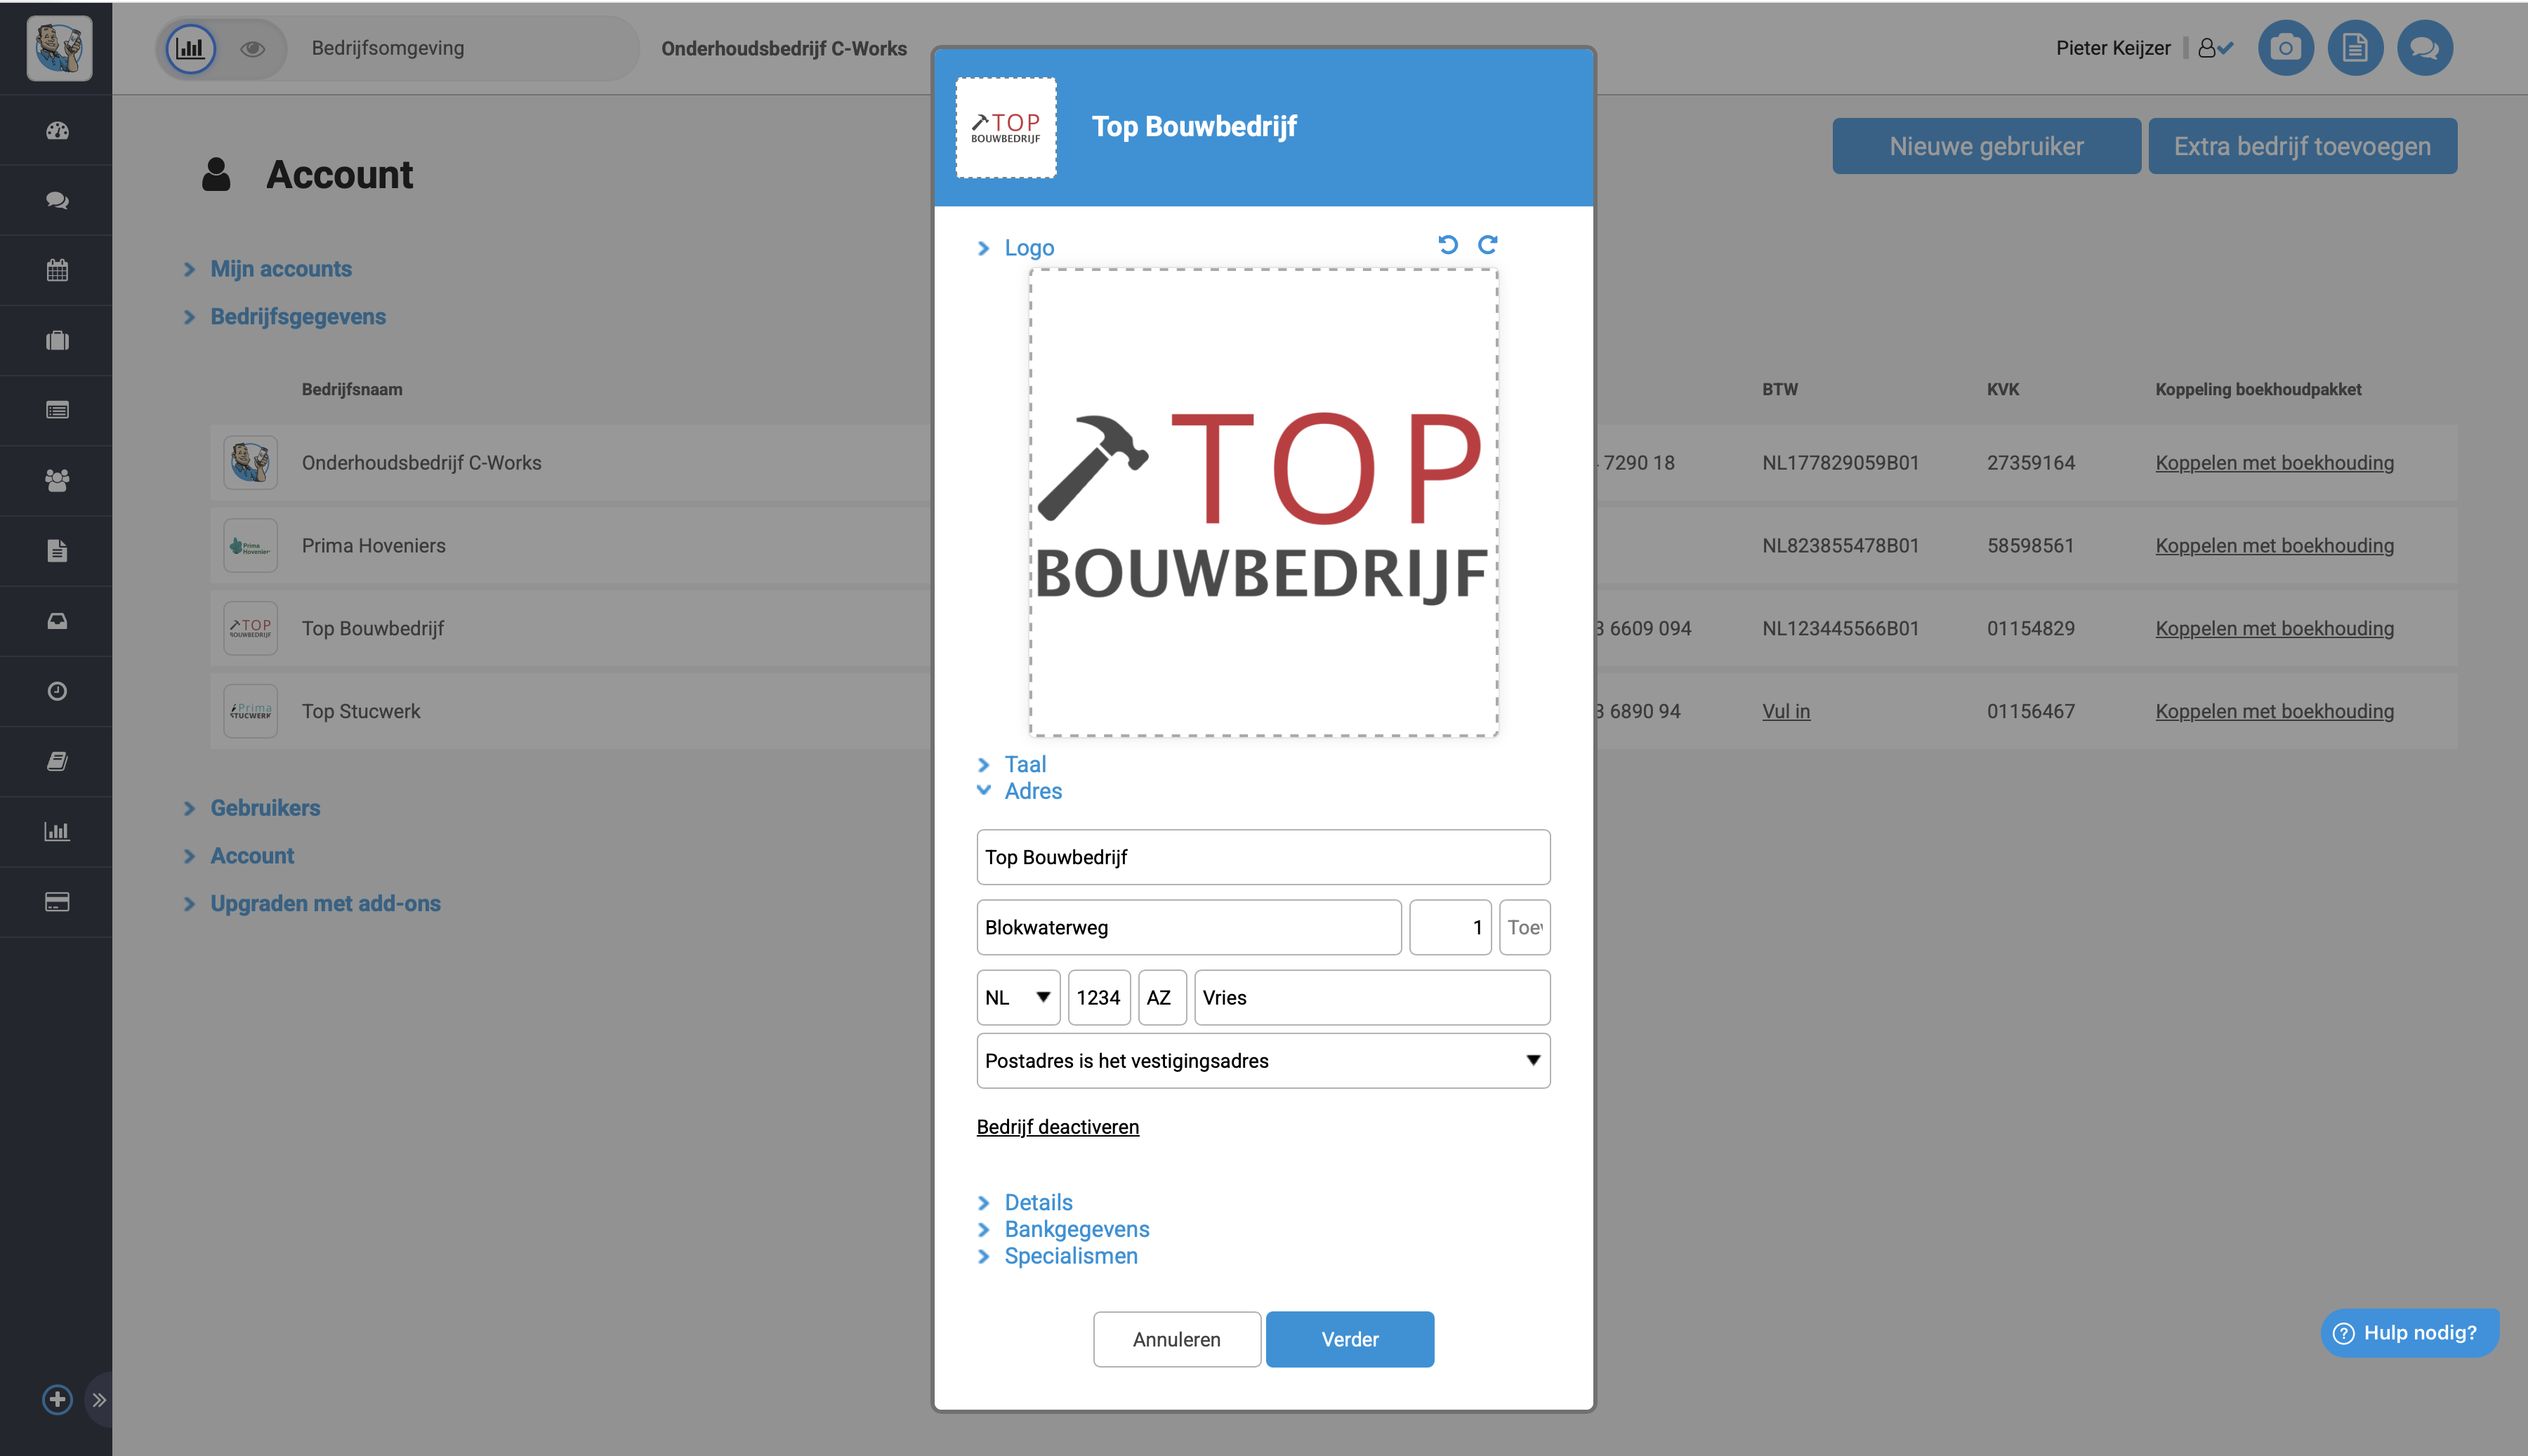
Task: Rotate logo clockwise with right arrow icon
Action: coord(1488,245)
